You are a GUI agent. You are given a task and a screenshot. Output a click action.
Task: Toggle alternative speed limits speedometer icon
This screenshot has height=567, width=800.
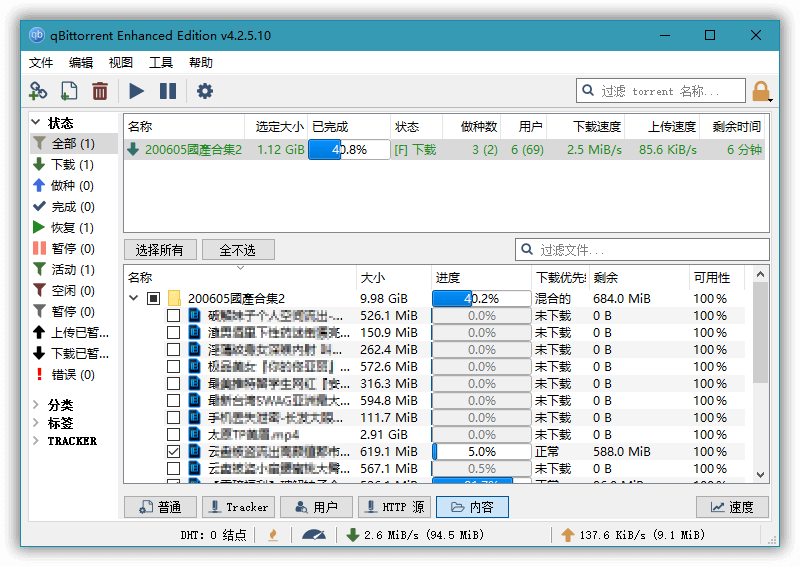tap(313, 535)
